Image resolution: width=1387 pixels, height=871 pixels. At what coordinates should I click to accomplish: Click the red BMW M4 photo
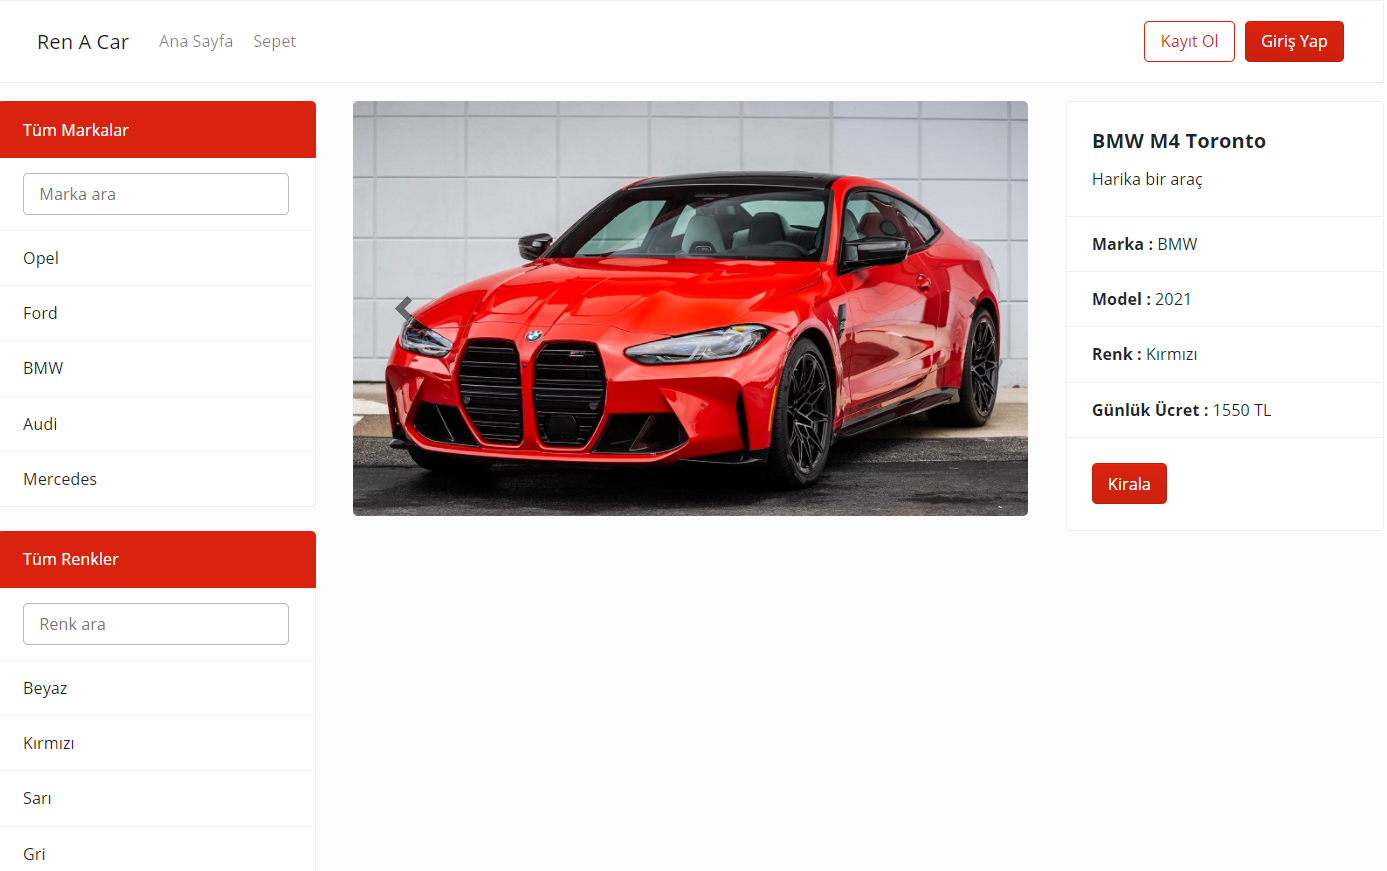[690, 308]
